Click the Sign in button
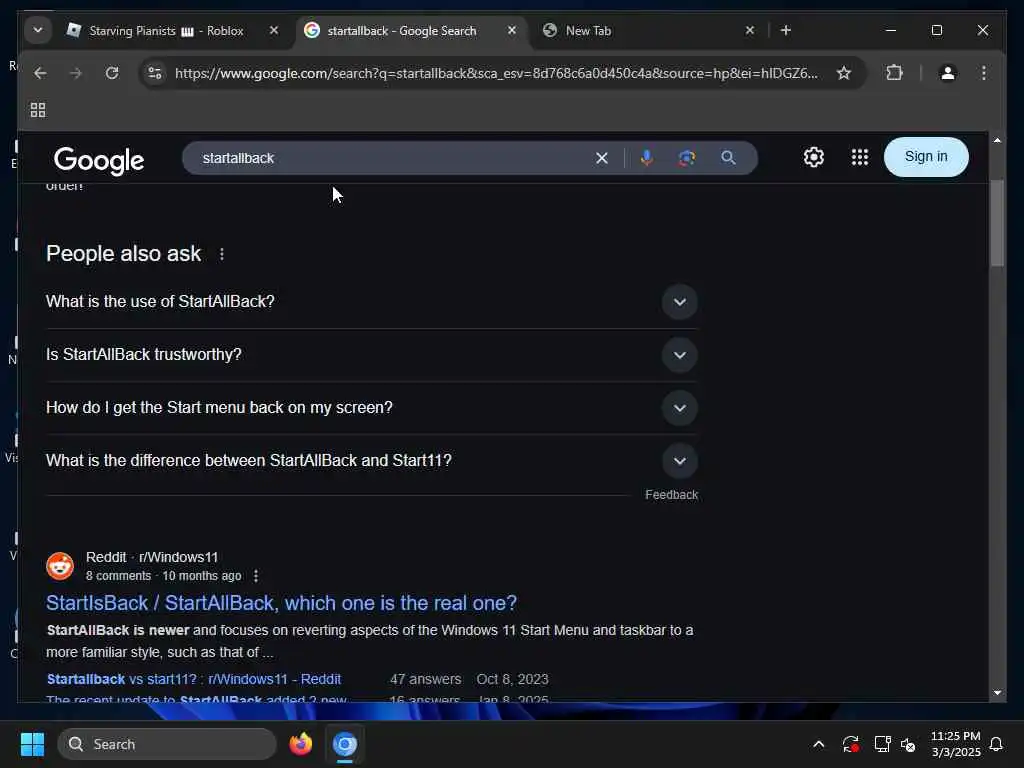Image resolution: width=1024 pixels, height=768 pixels. tap(926, 157)
